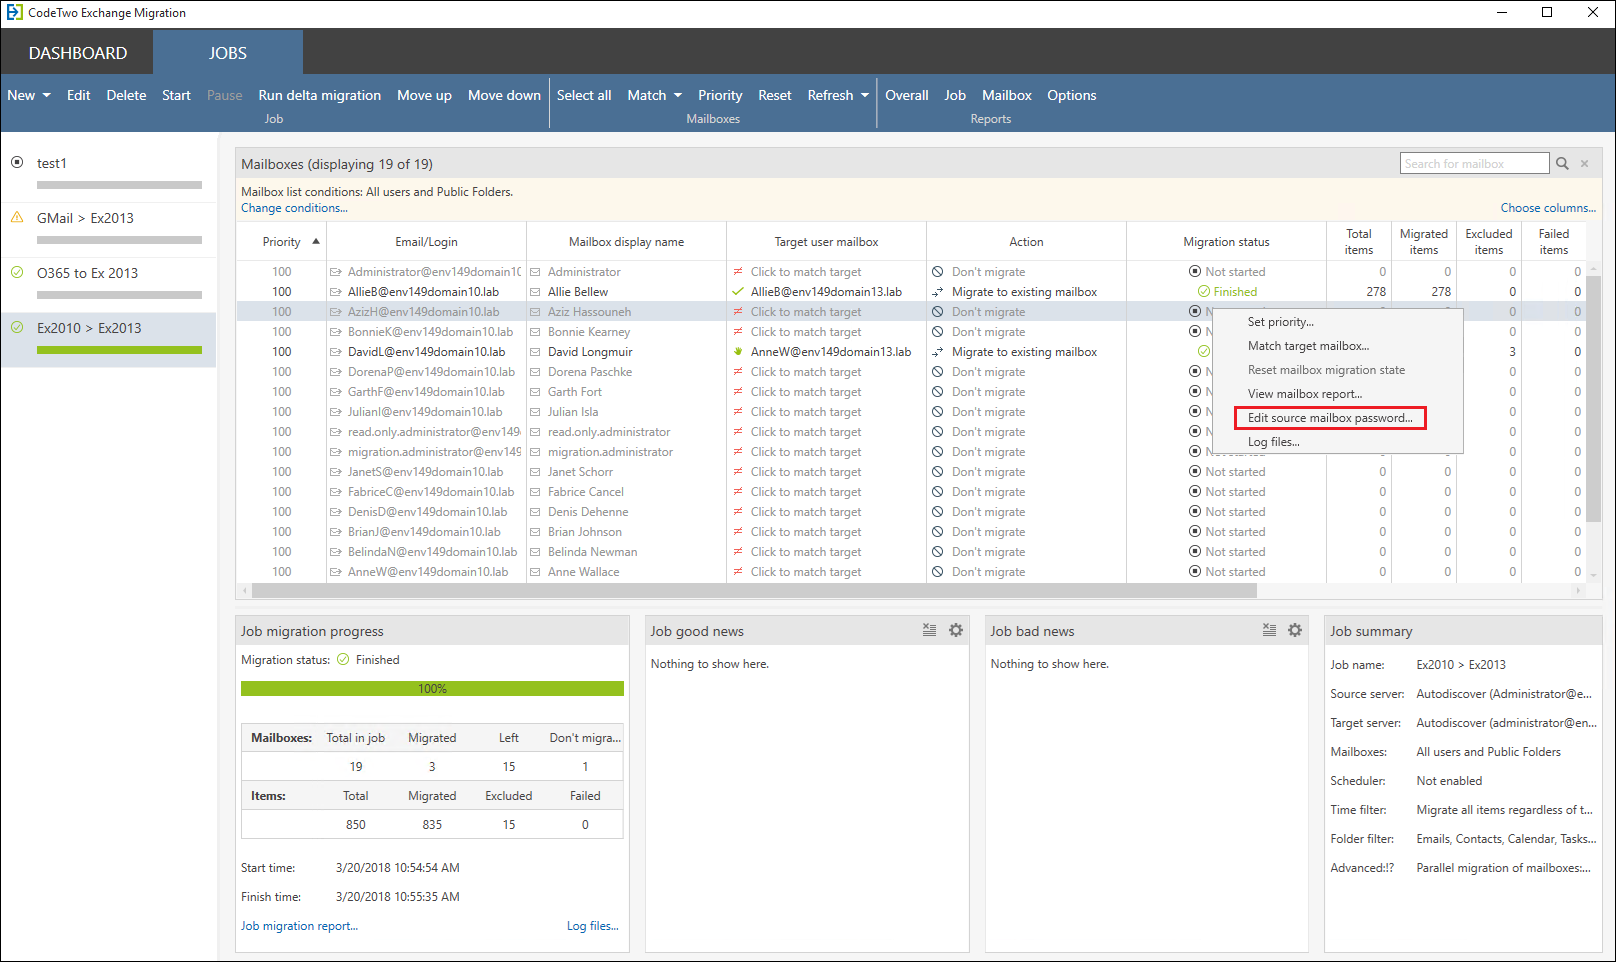Sort by Migration status column header

click(1226, 242)
